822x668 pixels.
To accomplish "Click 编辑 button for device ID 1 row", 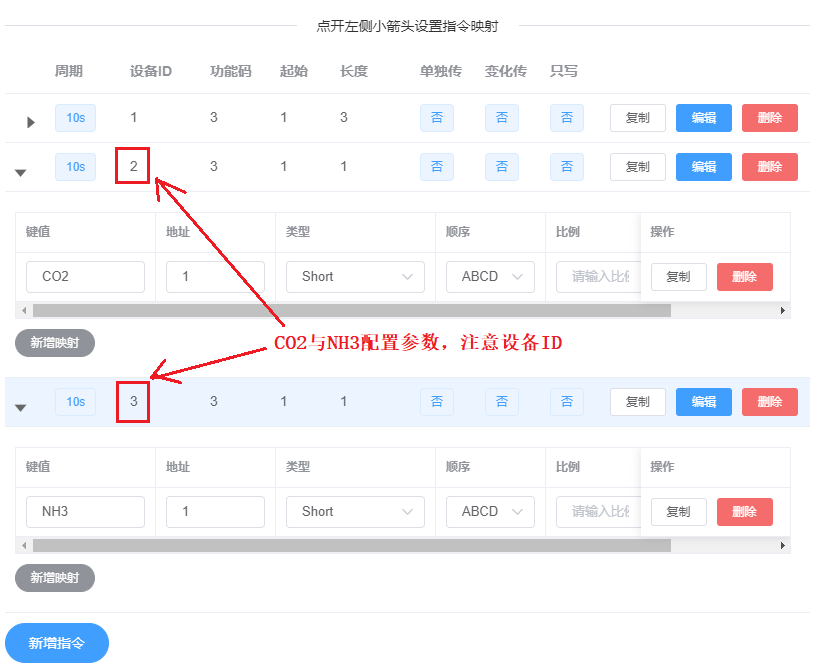I will [703, 118].
